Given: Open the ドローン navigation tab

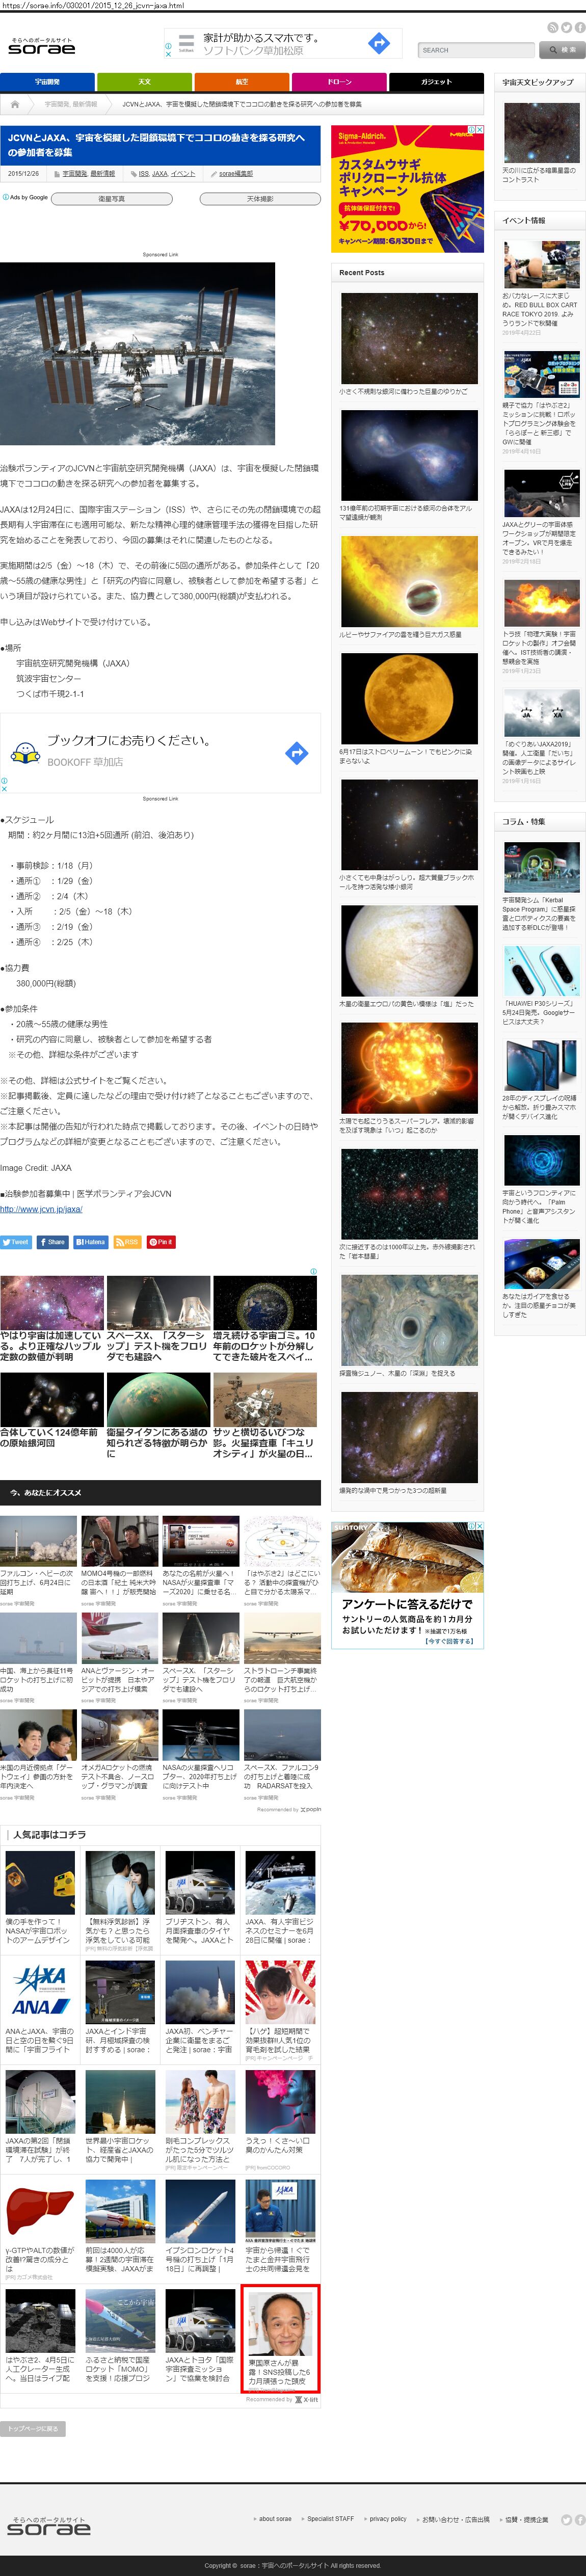Looking at the screenshot, I should pos(339,82).
